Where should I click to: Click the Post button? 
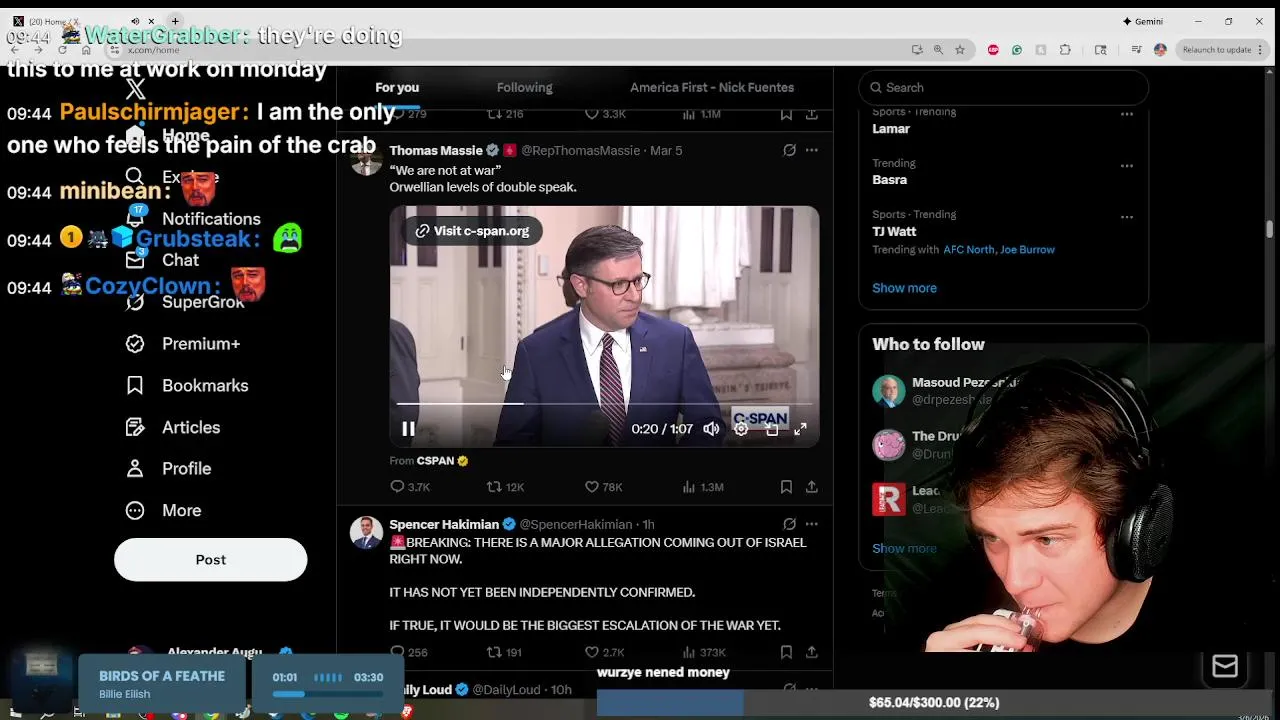[210, 559]
